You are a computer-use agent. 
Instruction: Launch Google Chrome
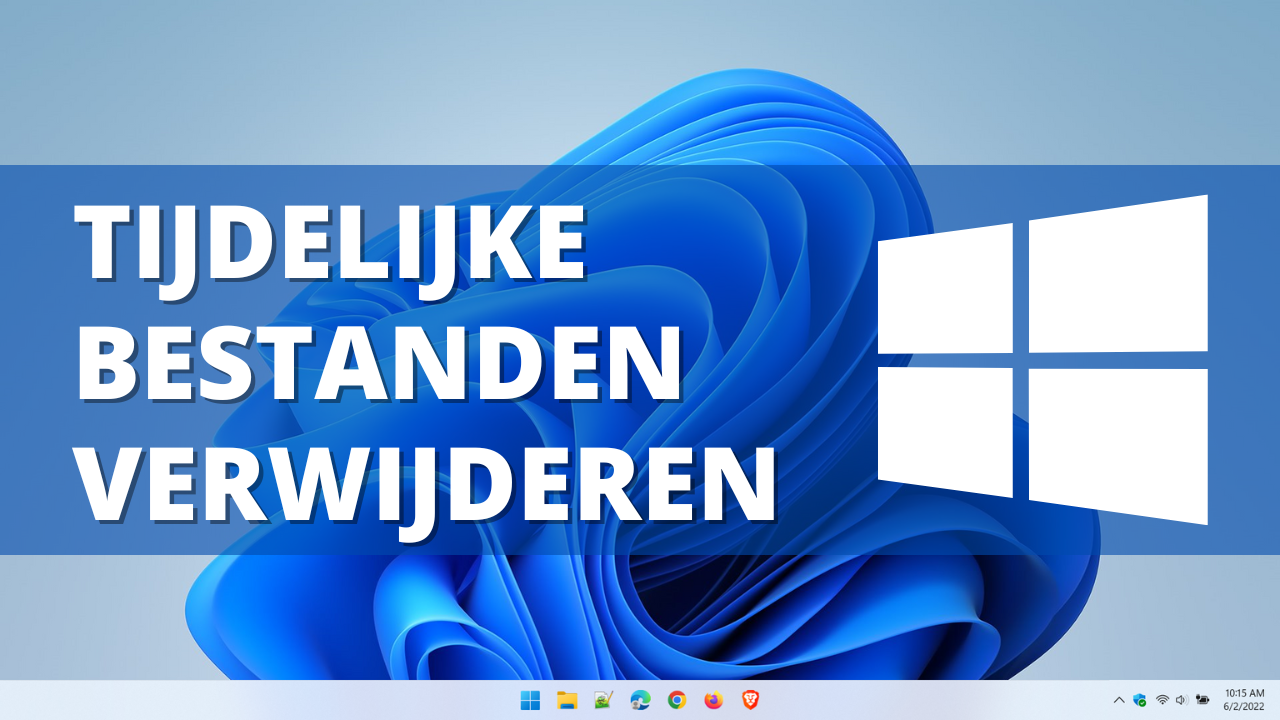[675, 702]
